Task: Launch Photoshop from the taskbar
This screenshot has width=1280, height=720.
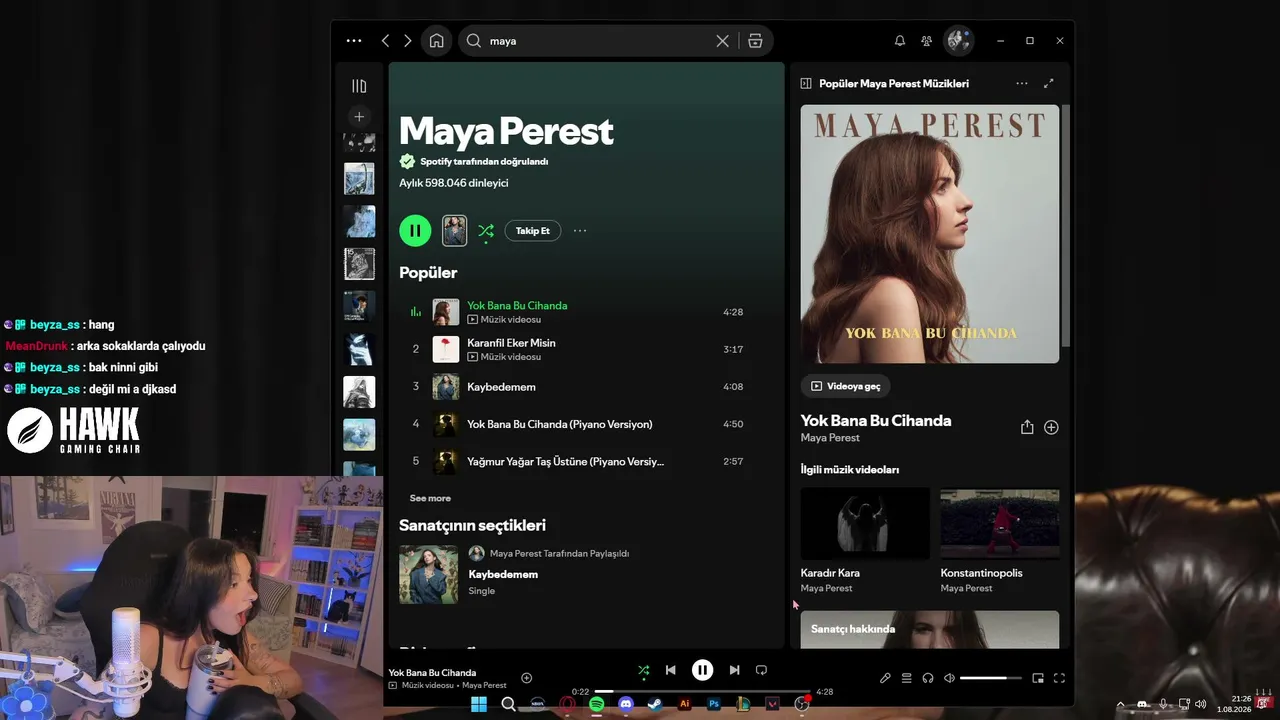Action: [714, 704]
